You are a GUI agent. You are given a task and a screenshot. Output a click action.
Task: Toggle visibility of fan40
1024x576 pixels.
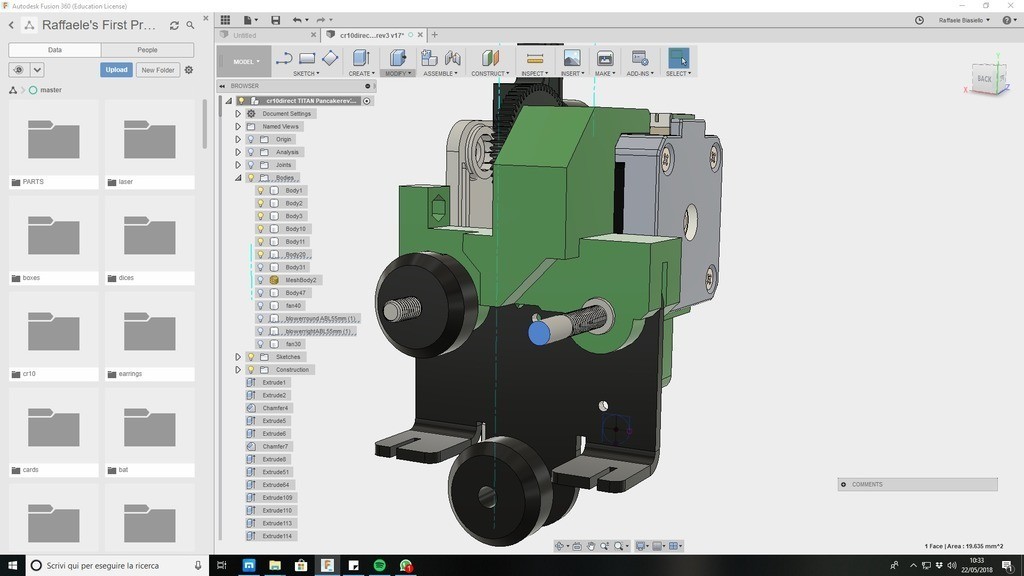click(260, 306)
